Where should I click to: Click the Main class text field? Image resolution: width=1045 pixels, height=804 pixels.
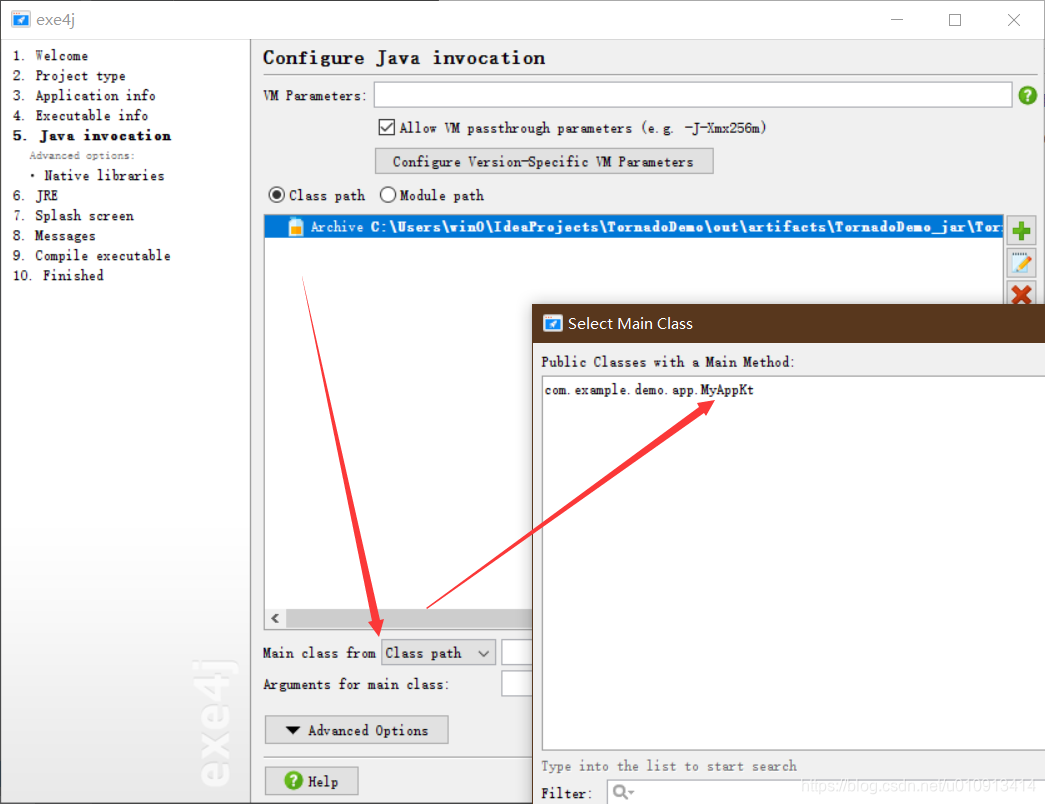tap(517, 653)
